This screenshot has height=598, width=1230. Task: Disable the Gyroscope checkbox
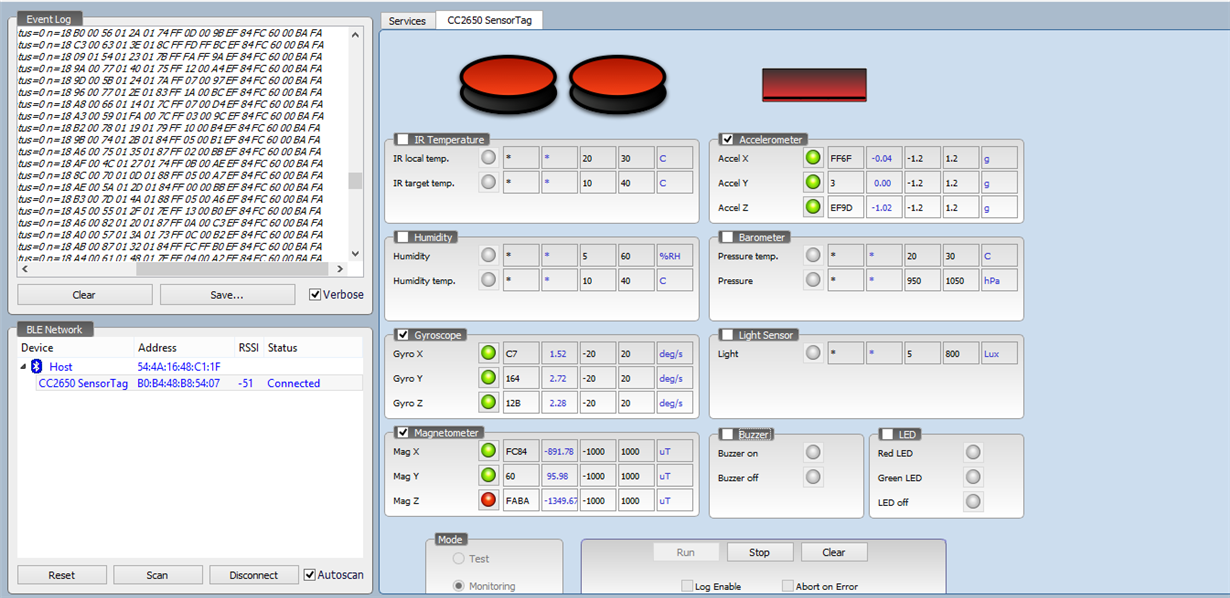point(402,334)
